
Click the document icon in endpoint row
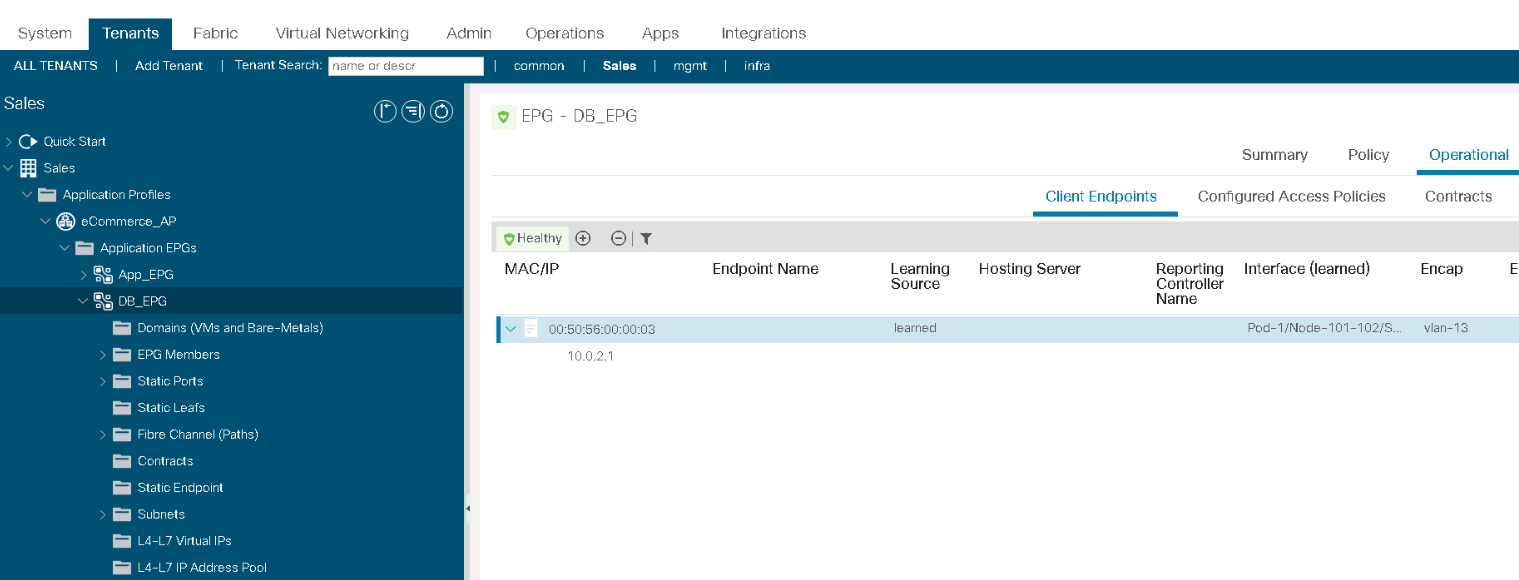pyautogui.click(x=531, y=329)
